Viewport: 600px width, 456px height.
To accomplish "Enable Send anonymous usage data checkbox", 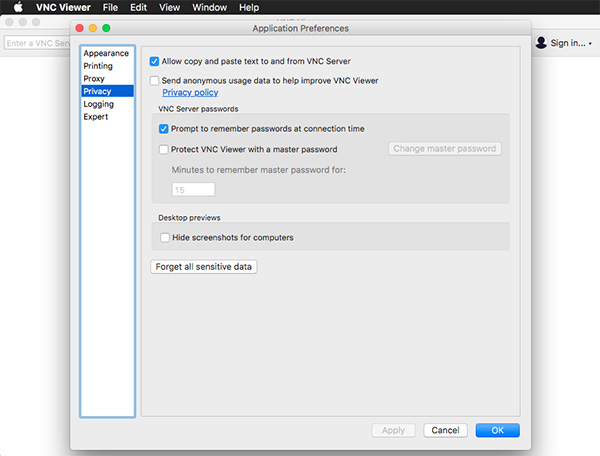I will click(154, 80).
